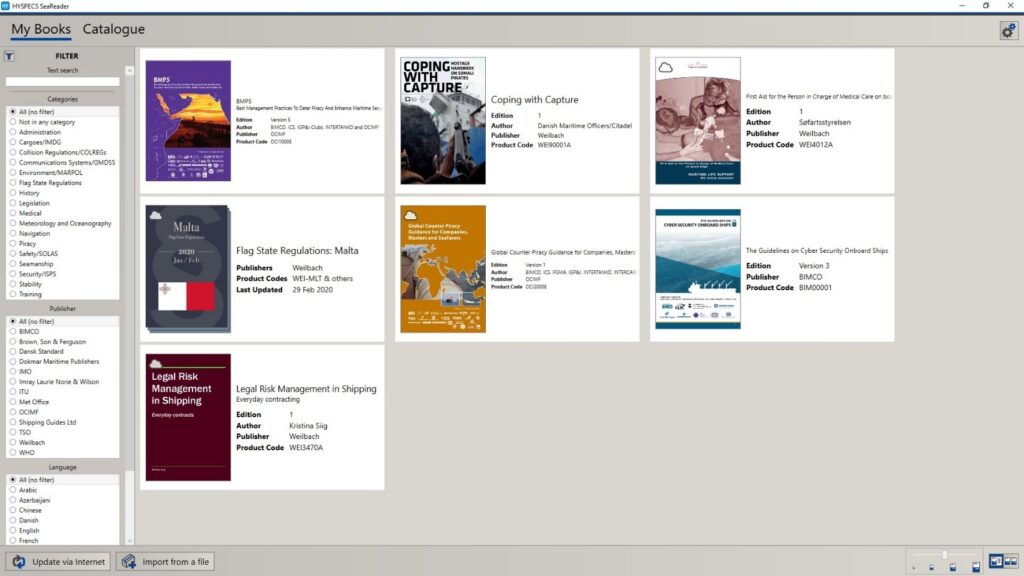The image size is (1024, 576).
Task: Click Import from a file button
Action: (165, 562)
